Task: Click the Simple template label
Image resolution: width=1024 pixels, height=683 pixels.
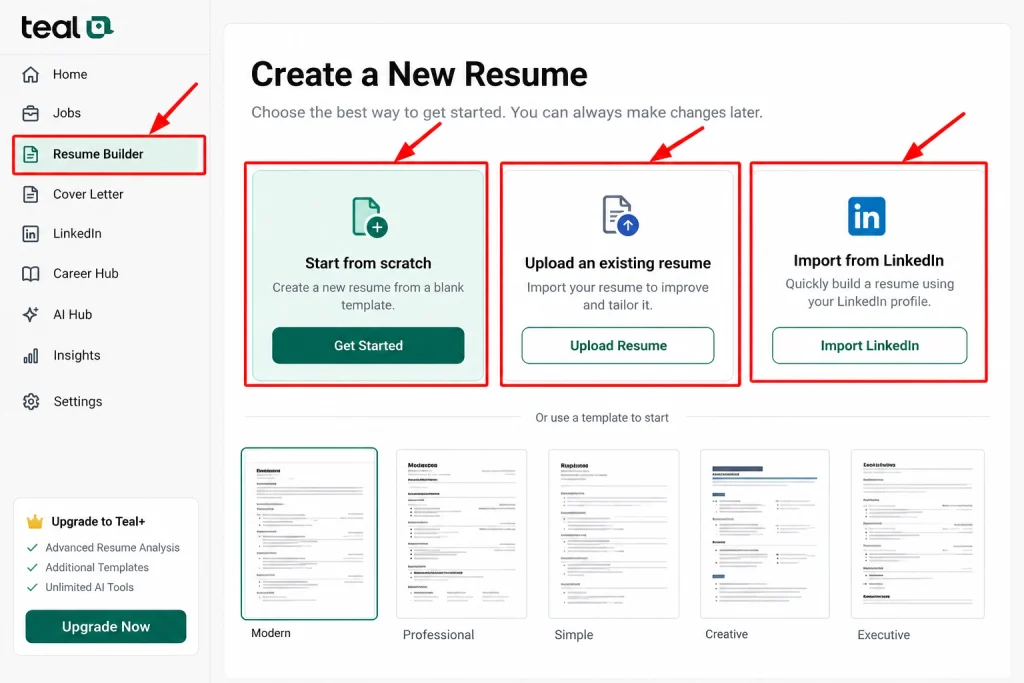Action: [574, 635]
